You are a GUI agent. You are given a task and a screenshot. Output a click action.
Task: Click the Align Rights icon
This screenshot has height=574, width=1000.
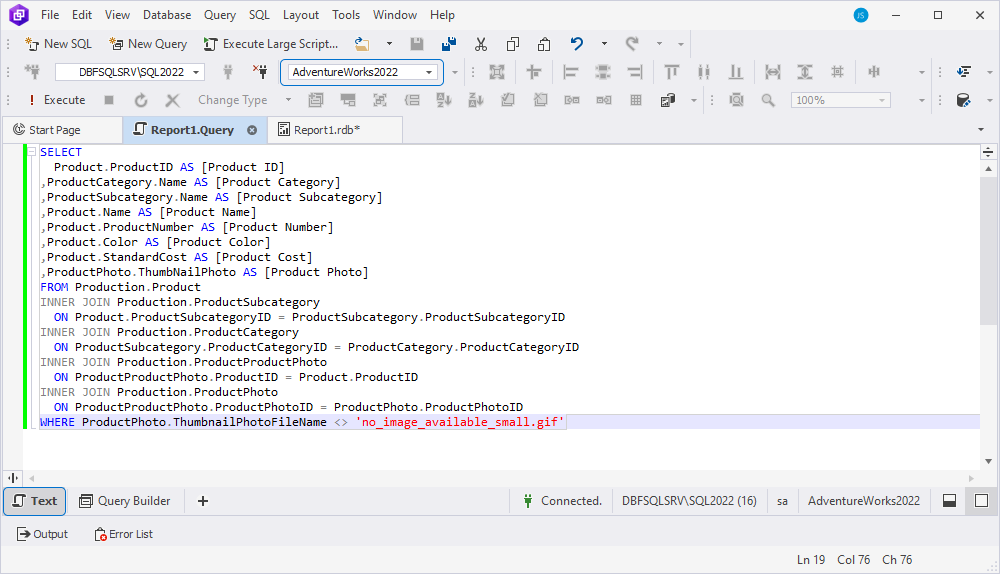click(x=635, y=72)
